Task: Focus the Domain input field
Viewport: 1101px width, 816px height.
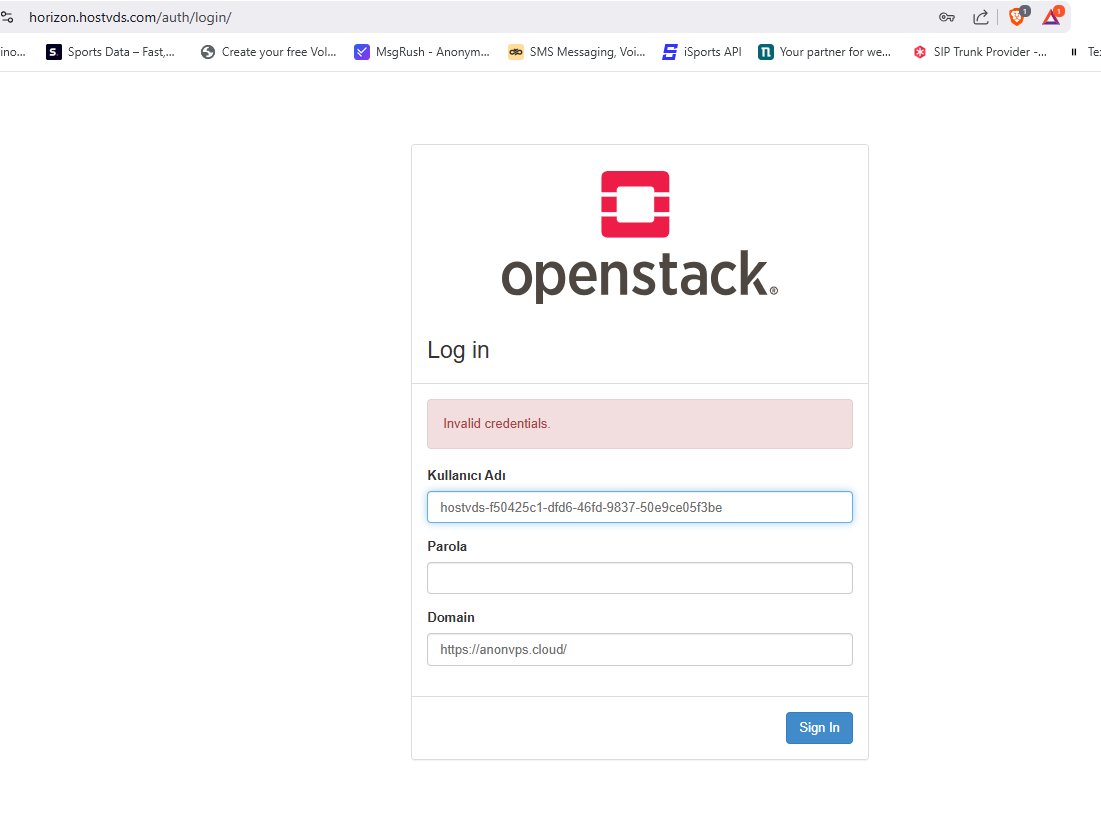Action: 640,650
